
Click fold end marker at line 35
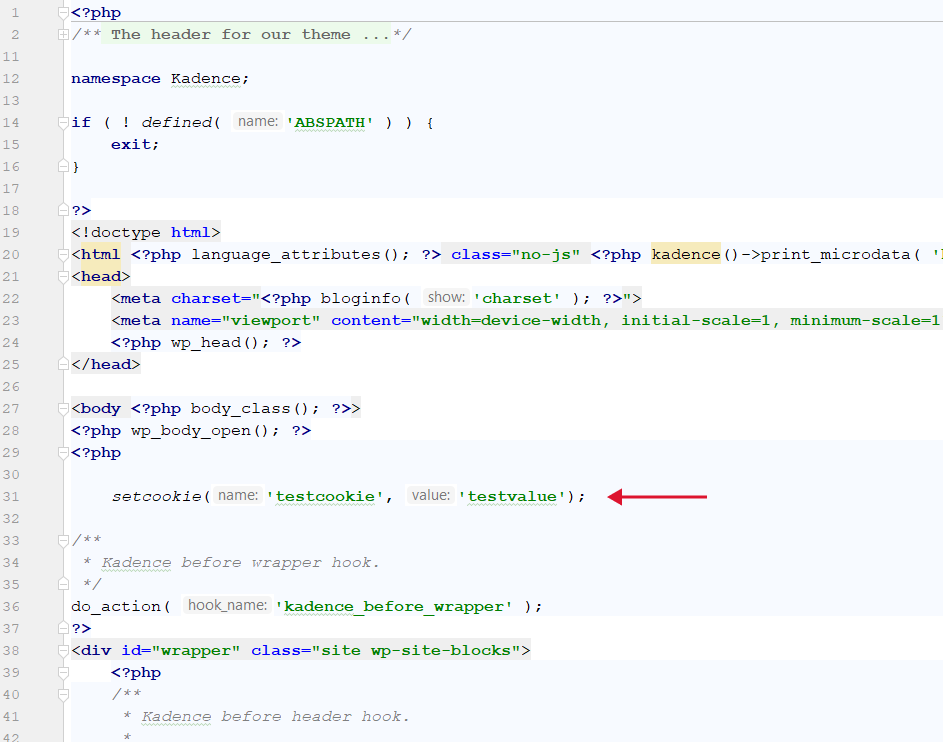pos(63,584)
